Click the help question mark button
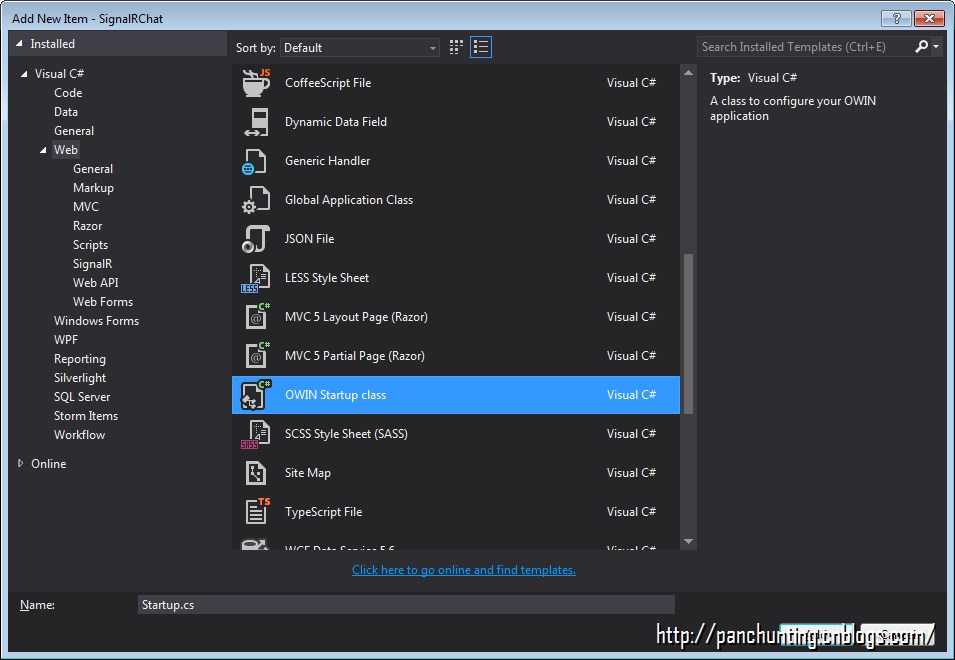The height and width of the screenshot is (660, 955). (x=896, y=18)
